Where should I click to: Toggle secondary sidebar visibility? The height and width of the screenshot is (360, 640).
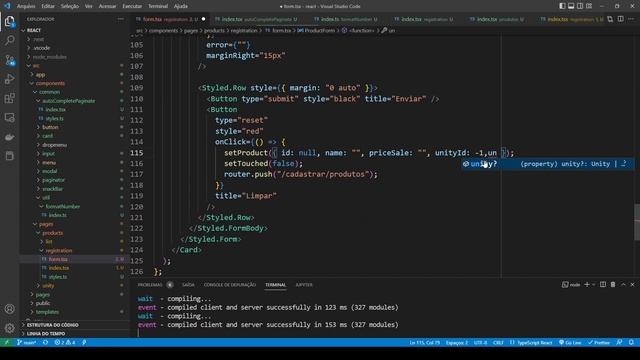pos(580,6)
